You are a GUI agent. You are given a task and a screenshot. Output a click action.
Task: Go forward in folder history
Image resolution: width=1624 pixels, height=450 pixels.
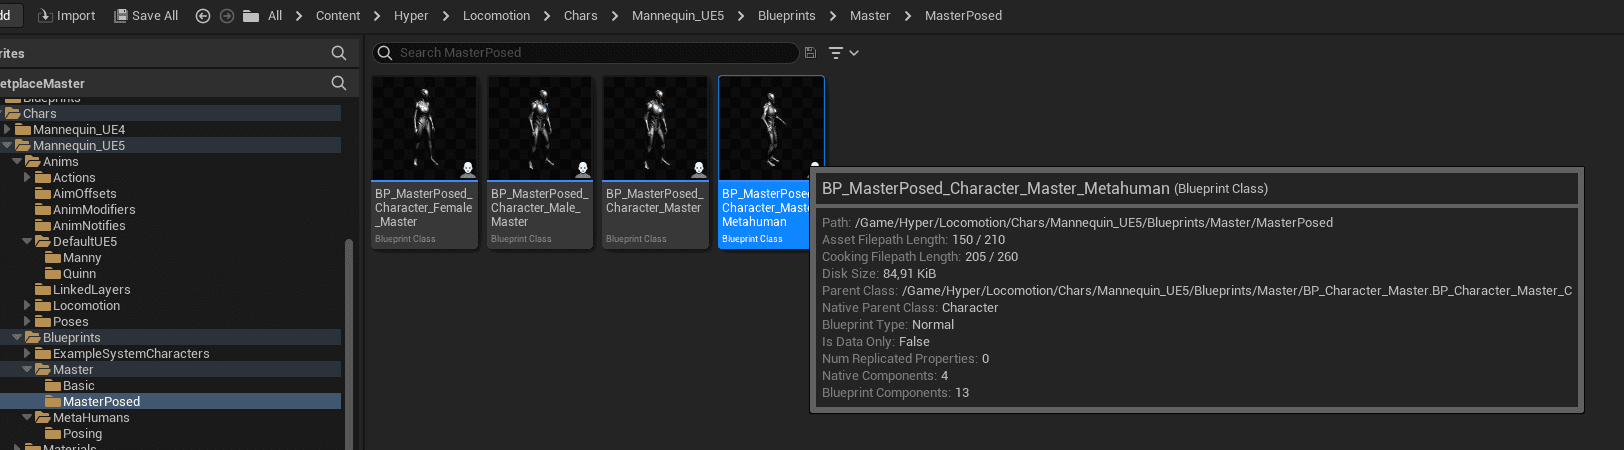click(x=227, y=16)
